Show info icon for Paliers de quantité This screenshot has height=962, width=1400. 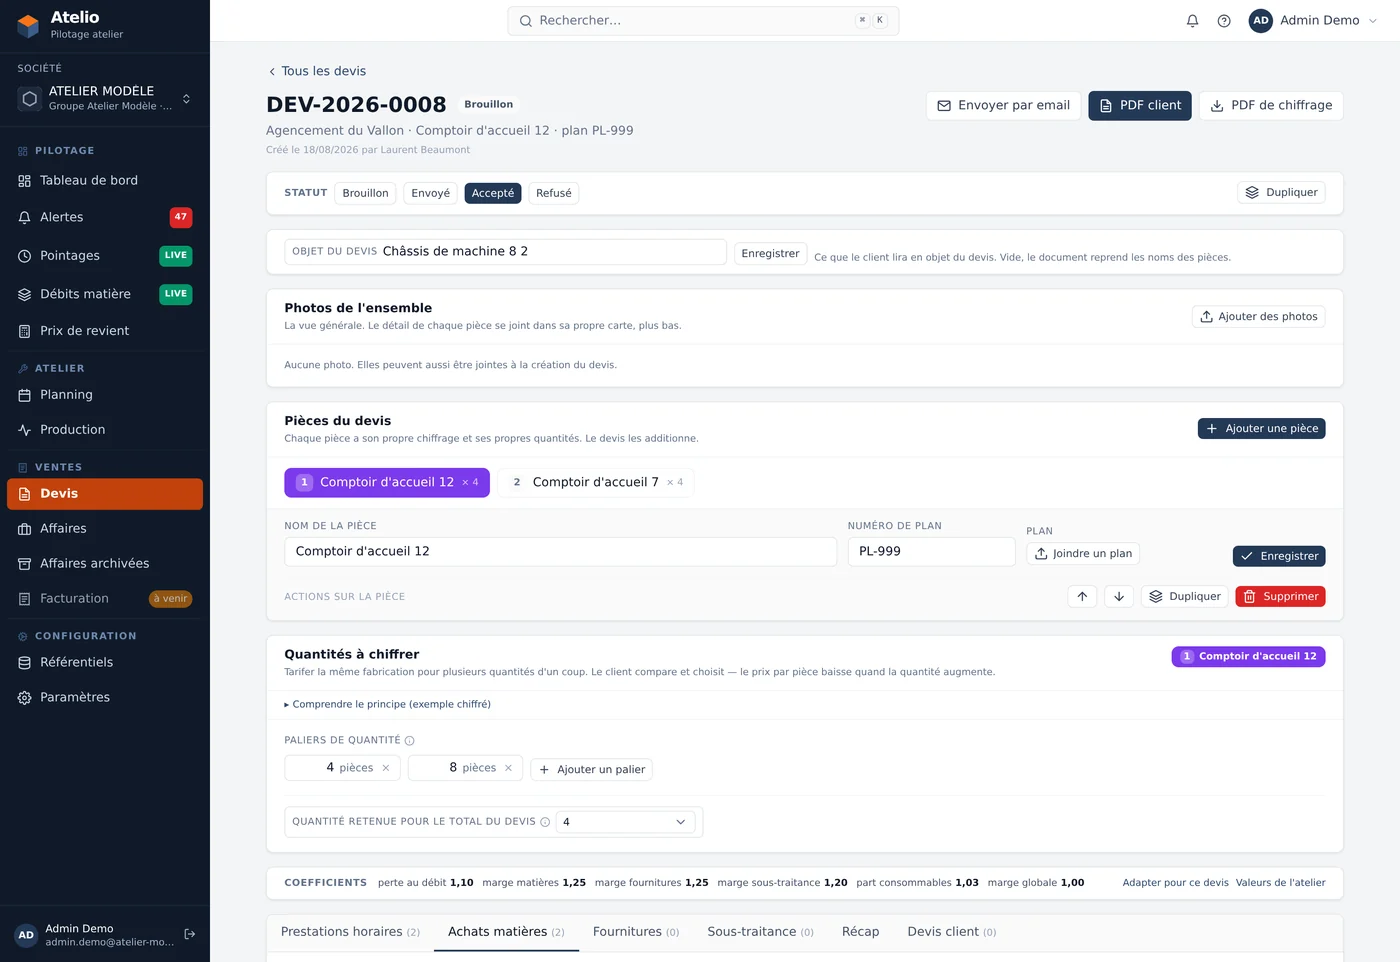pyautogui.click(x=409, y=741)
